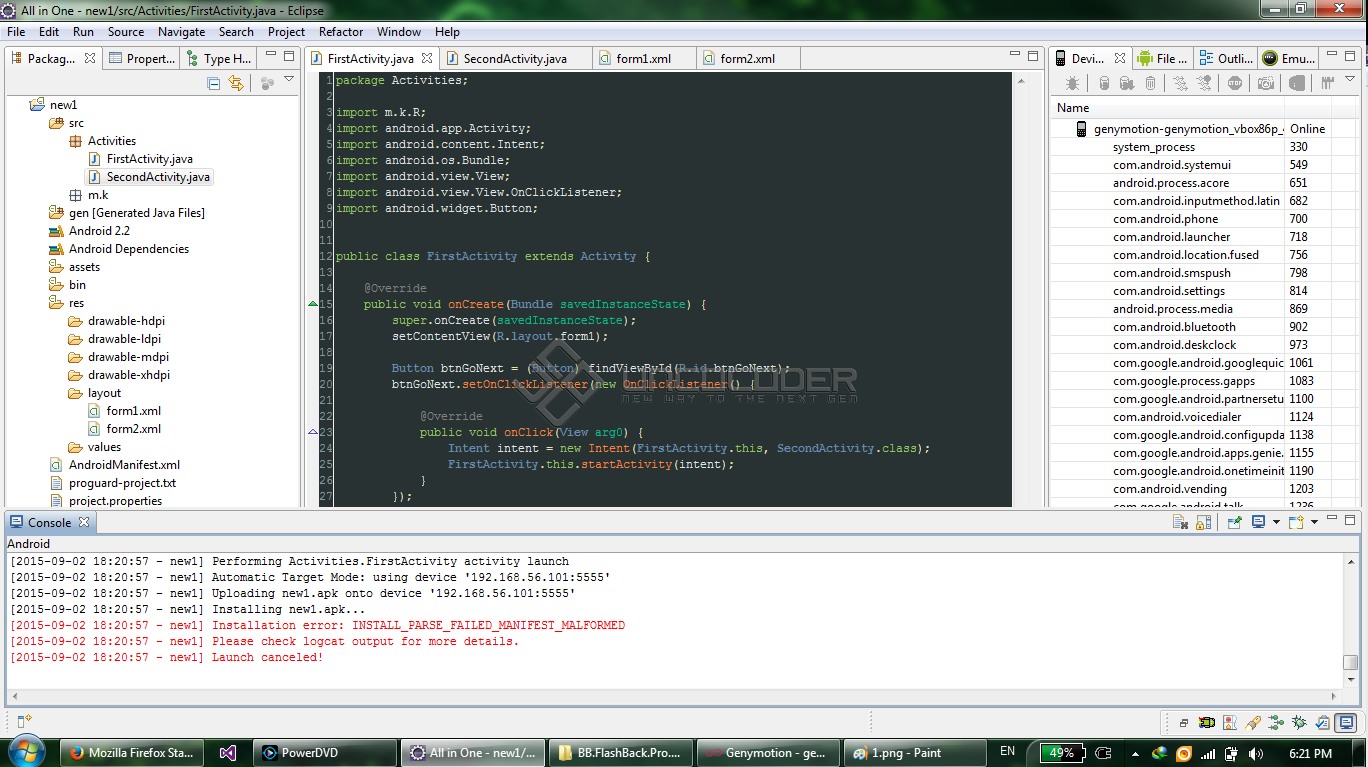Toggle Link with Editor arrows icon

point(236,83)
